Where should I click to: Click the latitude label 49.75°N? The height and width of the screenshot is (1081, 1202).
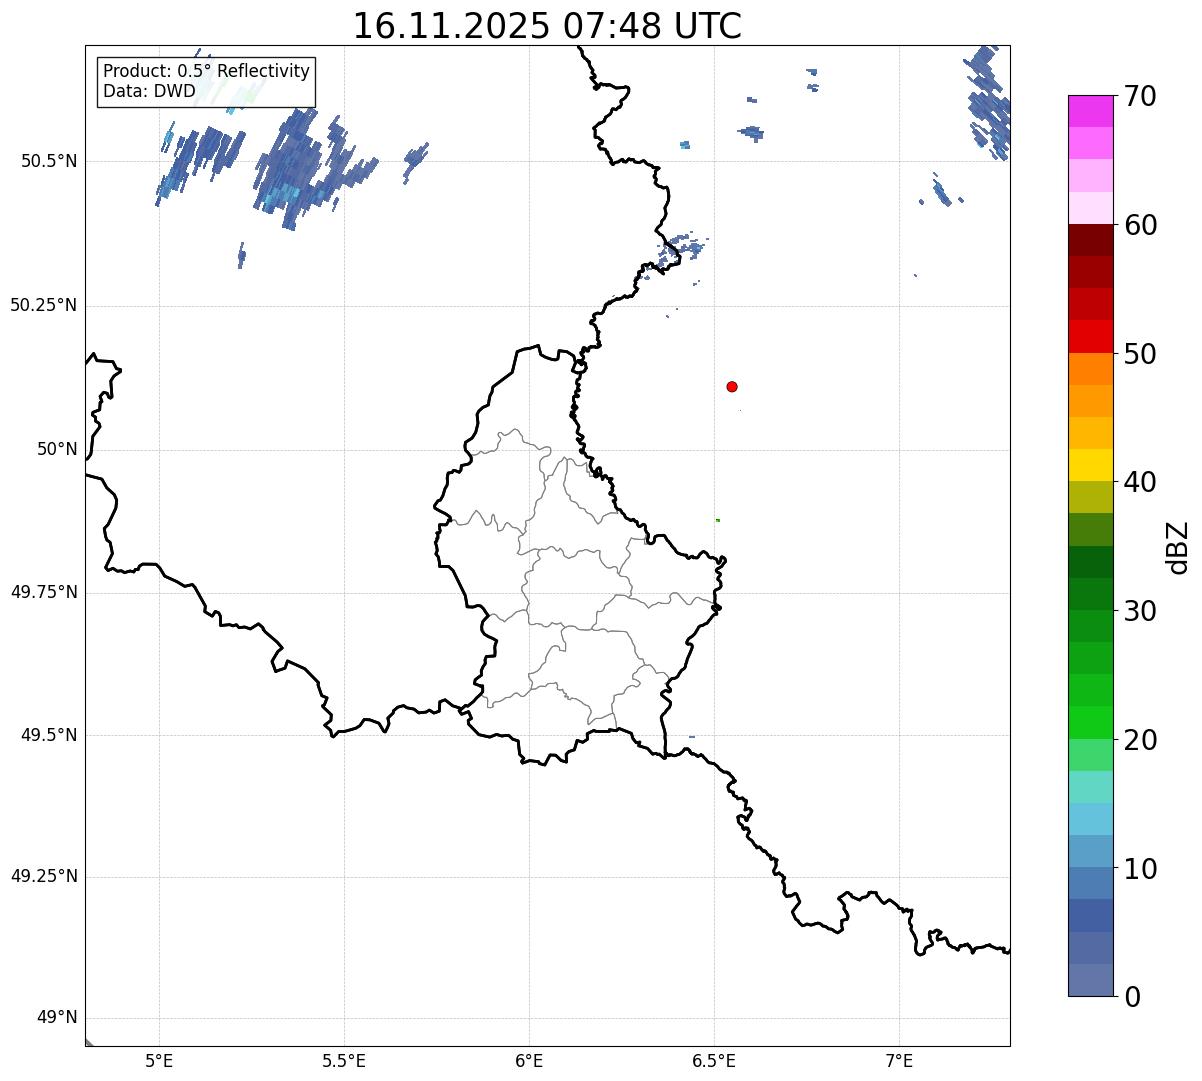(44, 592)
